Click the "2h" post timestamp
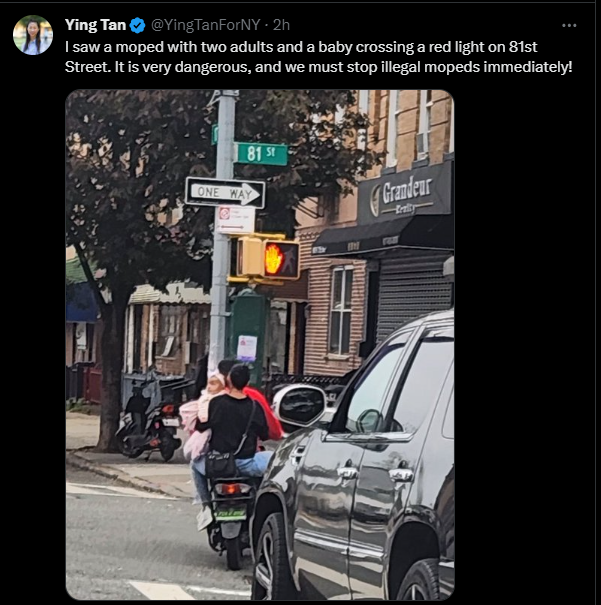The width and height of the screenshot is (601, 605). (281, 25)
